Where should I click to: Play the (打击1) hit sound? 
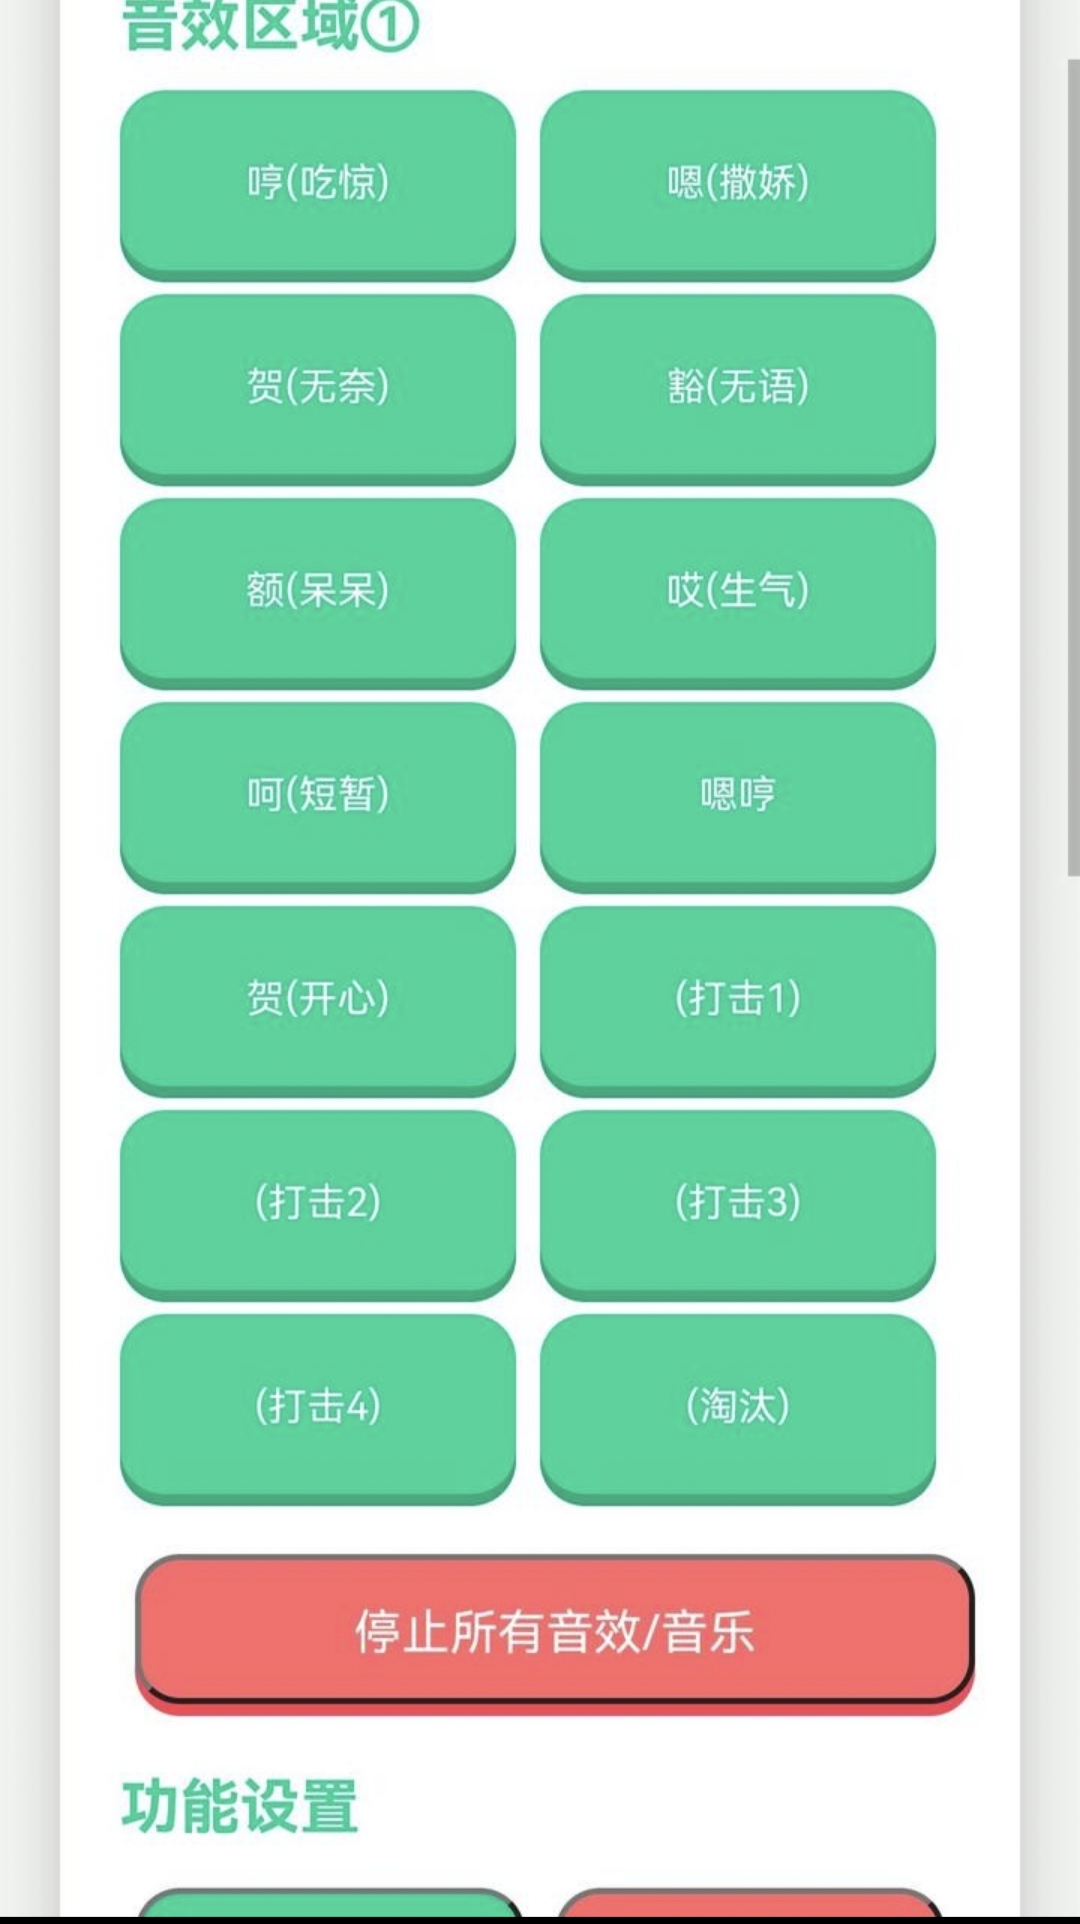738,998
